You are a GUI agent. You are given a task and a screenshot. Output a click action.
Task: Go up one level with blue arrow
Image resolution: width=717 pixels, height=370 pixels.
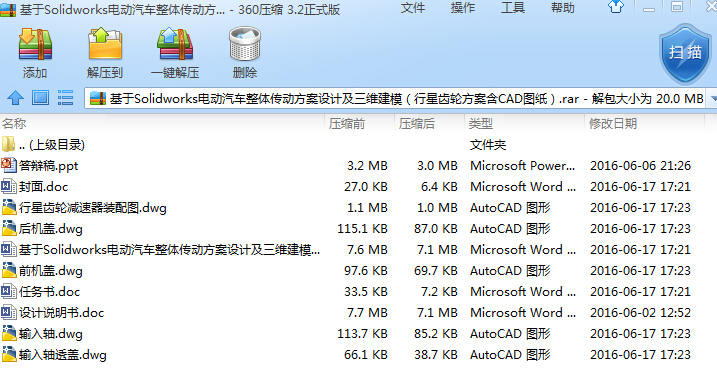click(16, 97)
